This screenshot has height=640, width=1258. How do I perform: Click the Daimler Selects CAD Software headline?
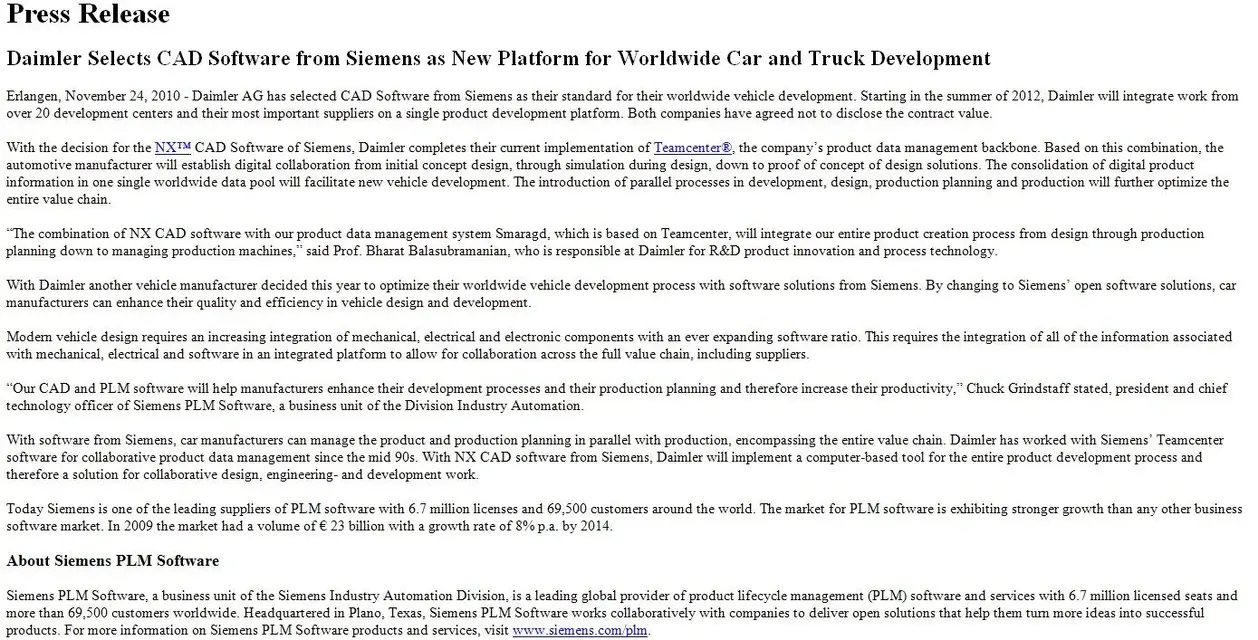pos(498,58)
